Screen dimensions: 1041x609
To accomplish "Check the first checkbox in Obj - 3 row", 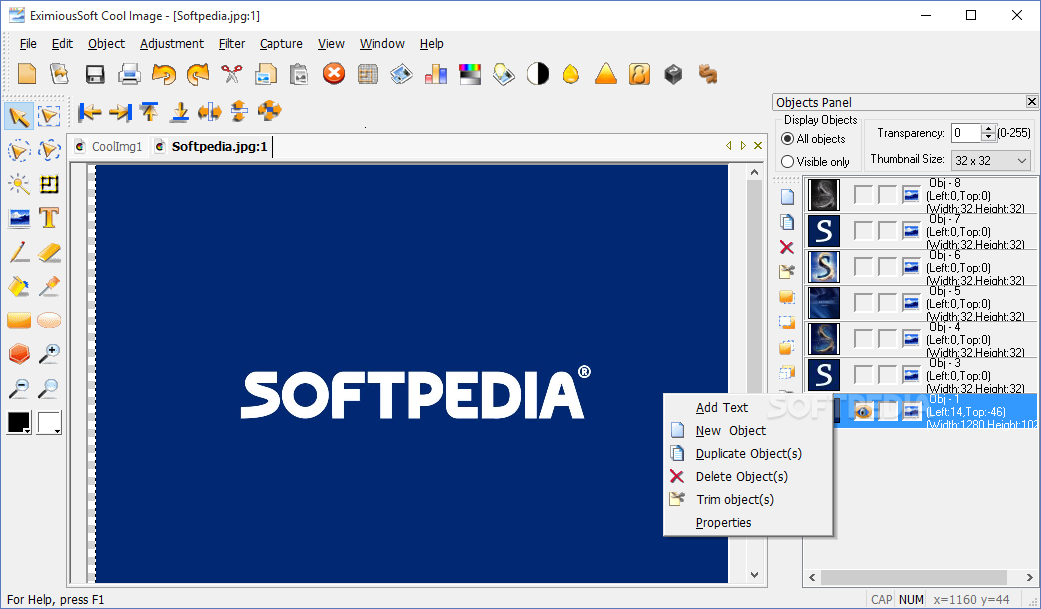I will point(863,375).
